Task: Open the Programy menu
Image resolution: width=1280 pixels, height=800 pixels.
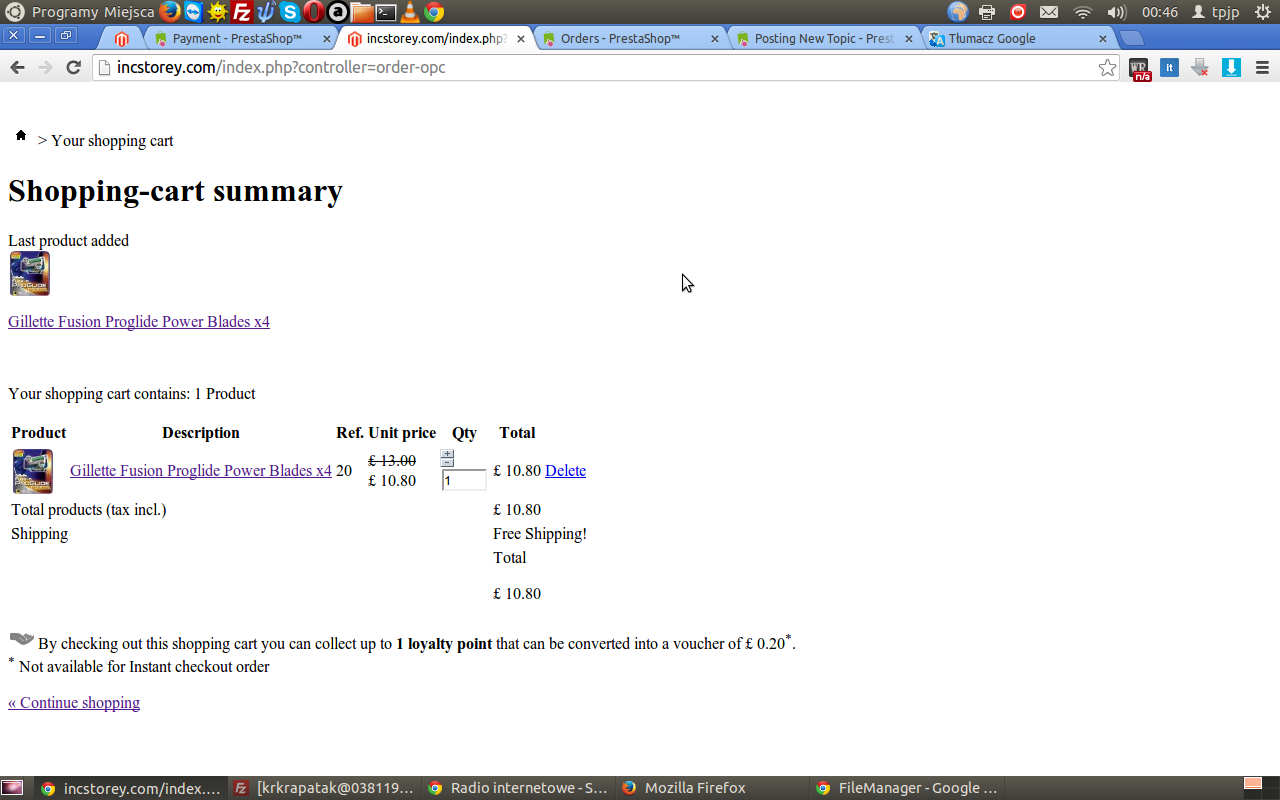Action: 65,12
